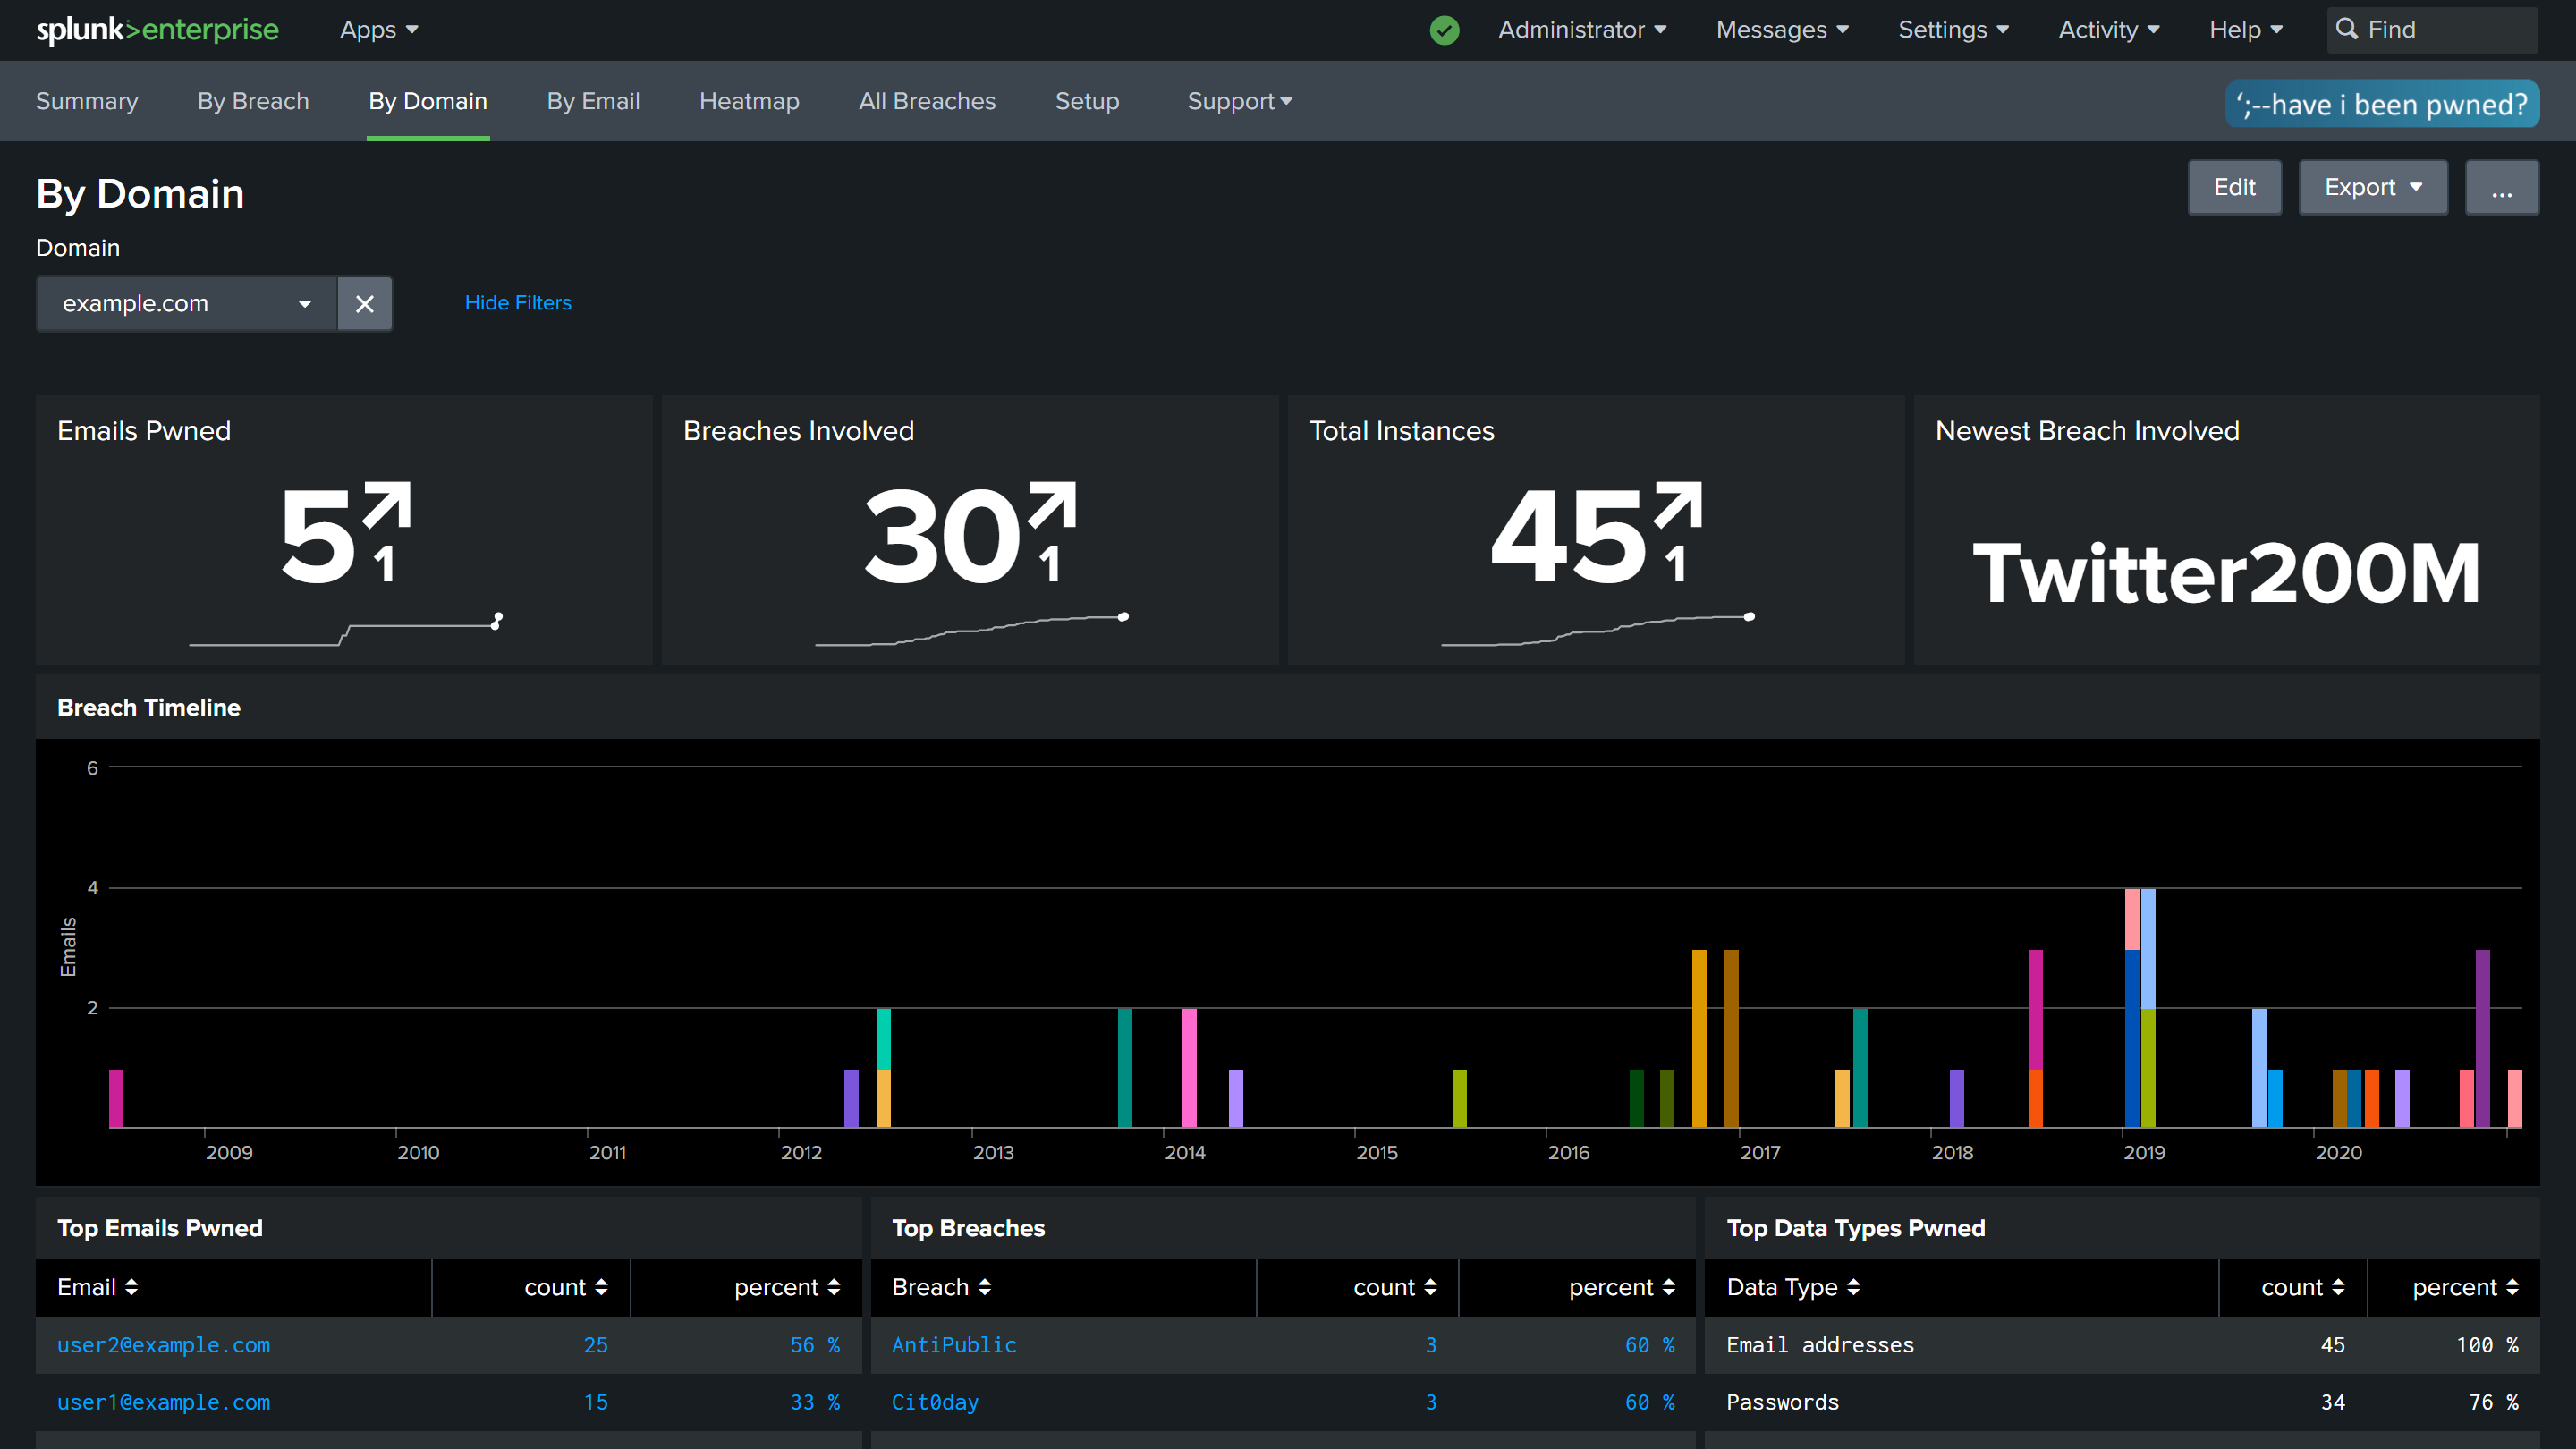Click the have i been pwned logo

[2381, 104]
